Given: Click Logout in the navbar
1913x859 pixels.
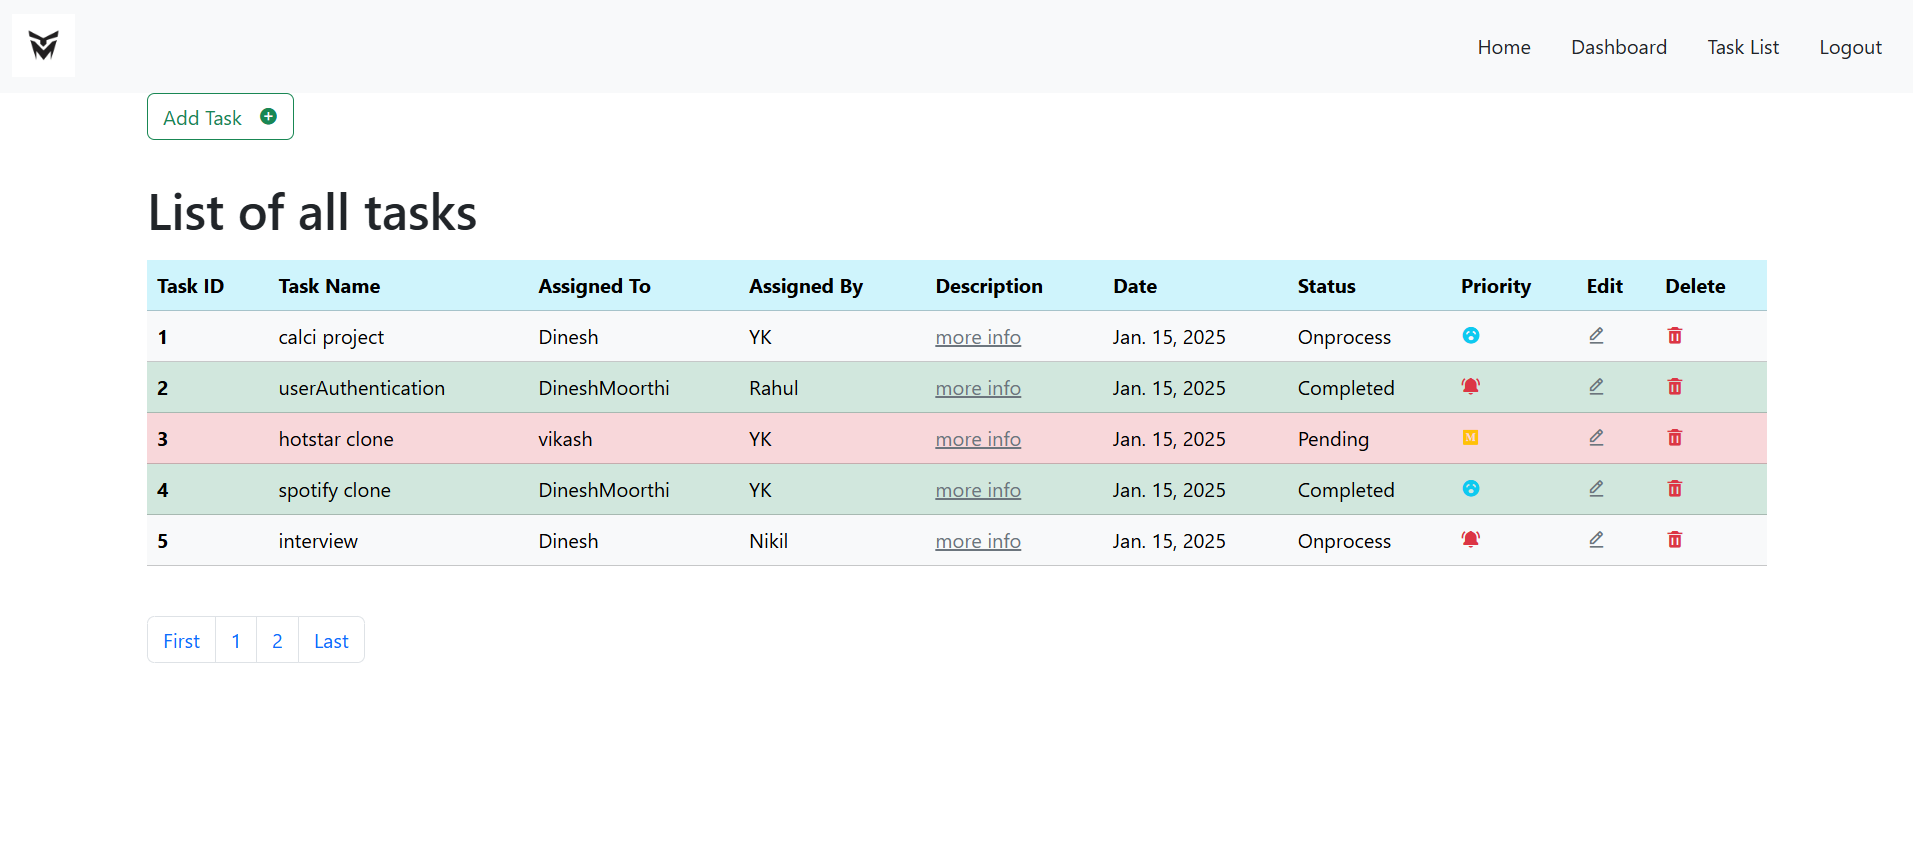Looking at the screenshot, I should pos(1850,47).
